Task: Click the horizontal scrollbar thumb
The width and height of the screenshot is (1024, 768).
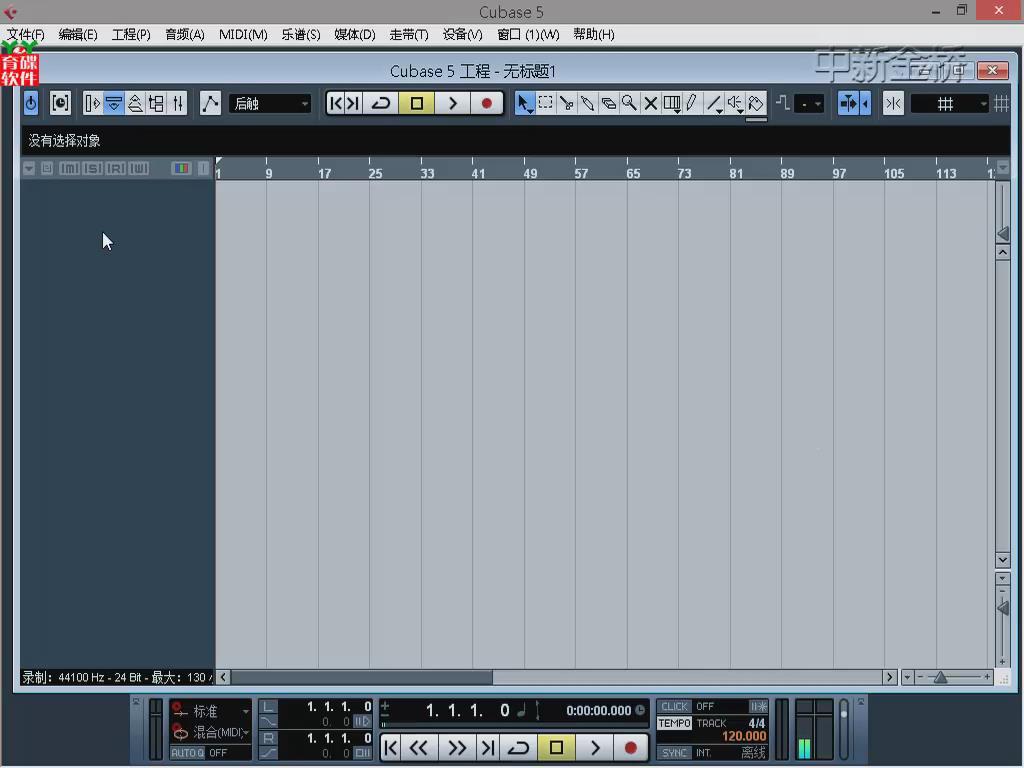Action: click(x=361, y=677)
